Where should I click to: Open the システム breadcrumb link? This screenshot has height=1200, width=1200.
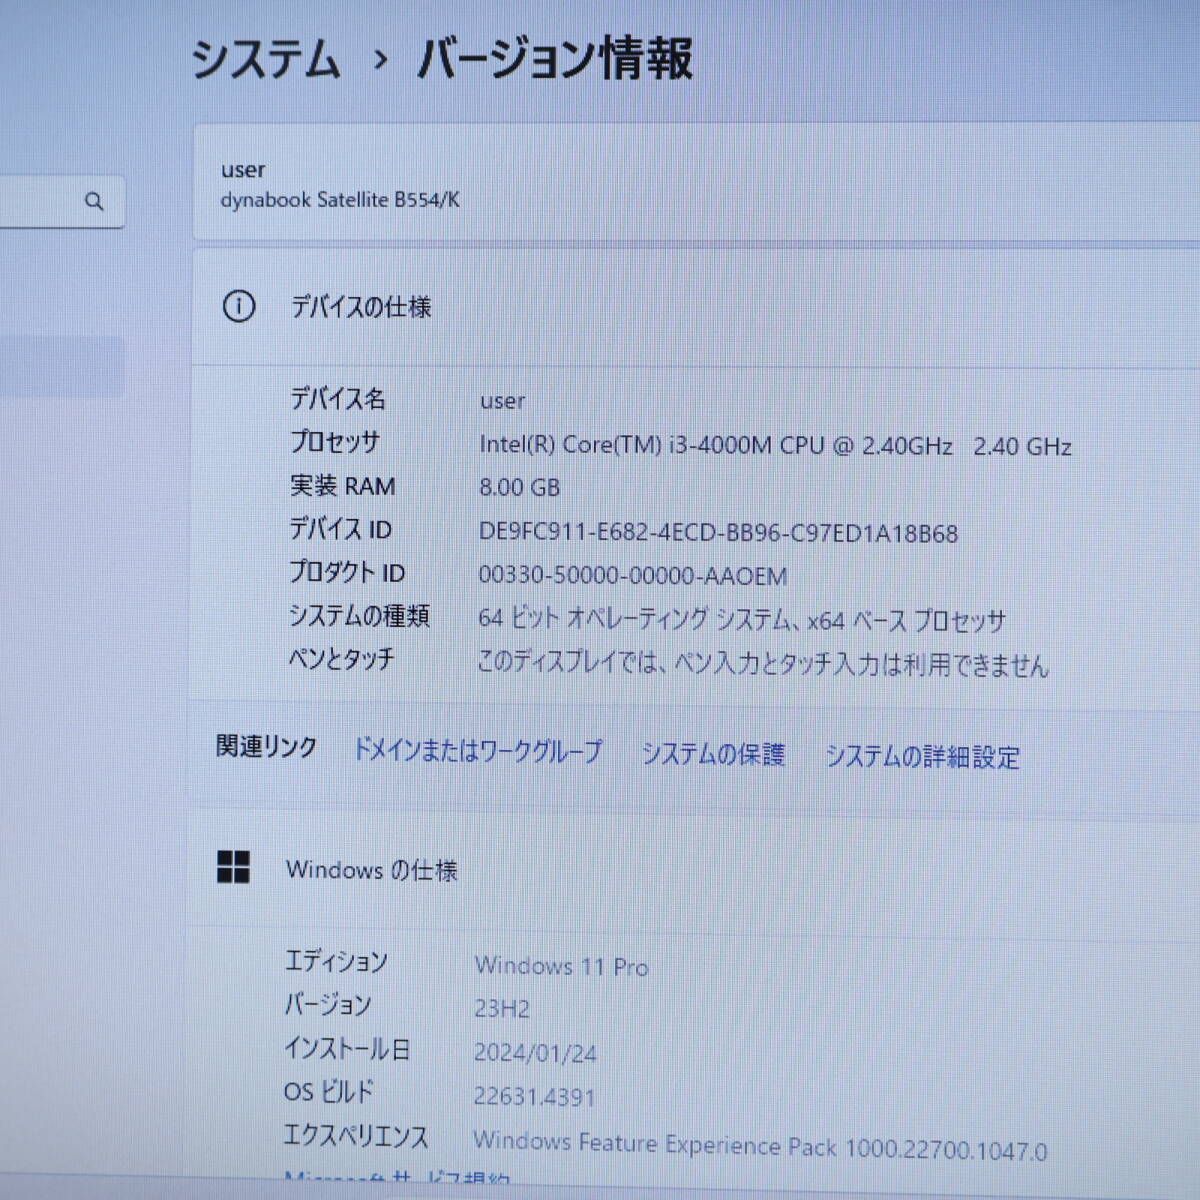click(x=265, y=59)
